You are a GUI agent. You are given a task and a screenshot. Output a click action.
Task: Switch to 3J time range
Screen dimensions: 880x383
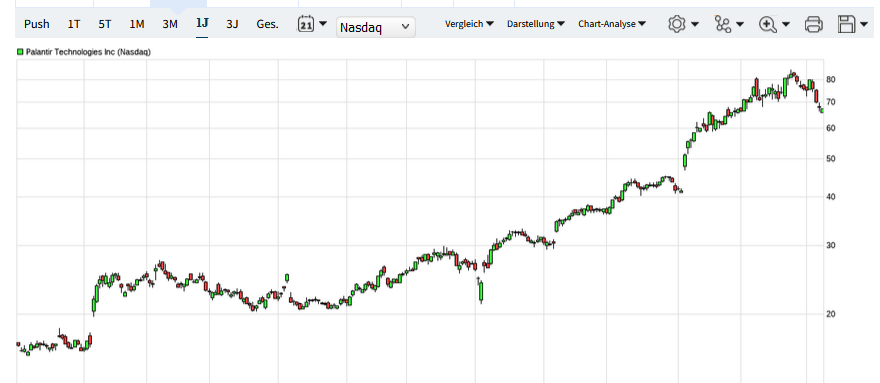(x=232, y=24)
